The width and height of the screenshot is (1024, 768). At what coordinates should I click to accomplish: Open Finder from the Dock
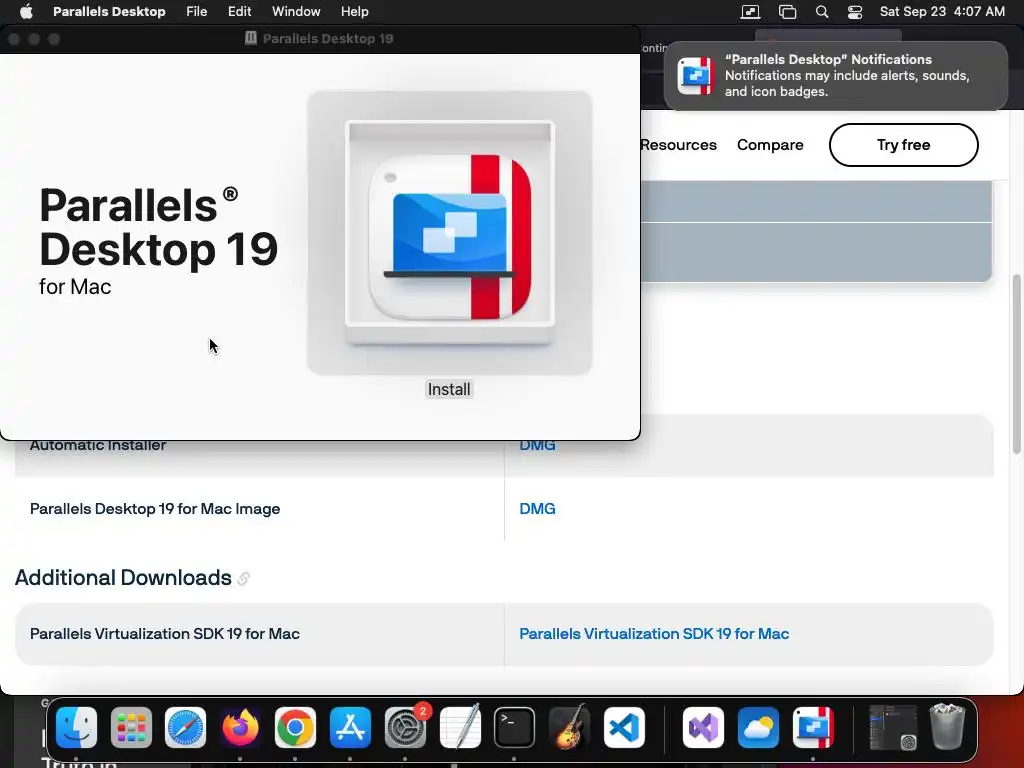[x=76, y=727]
